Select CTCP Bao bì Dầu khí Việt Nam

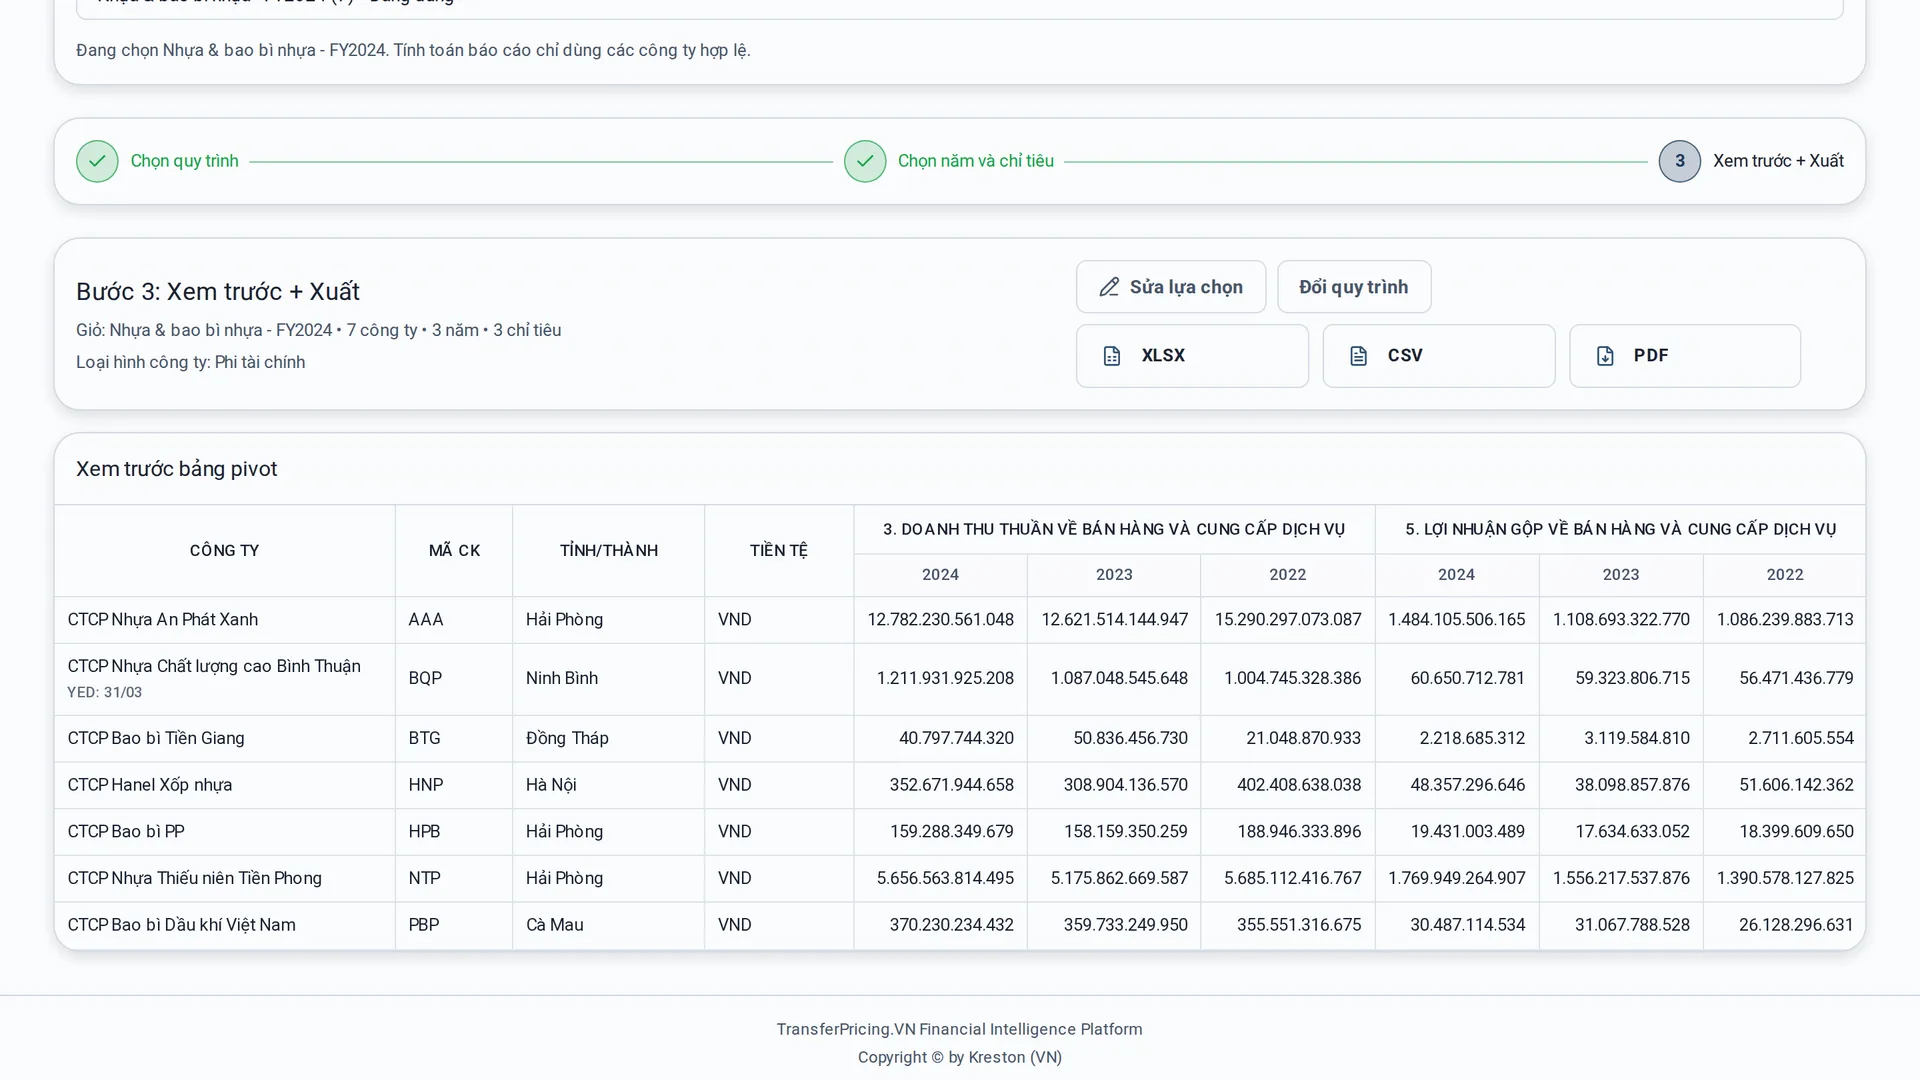(960, 925)
